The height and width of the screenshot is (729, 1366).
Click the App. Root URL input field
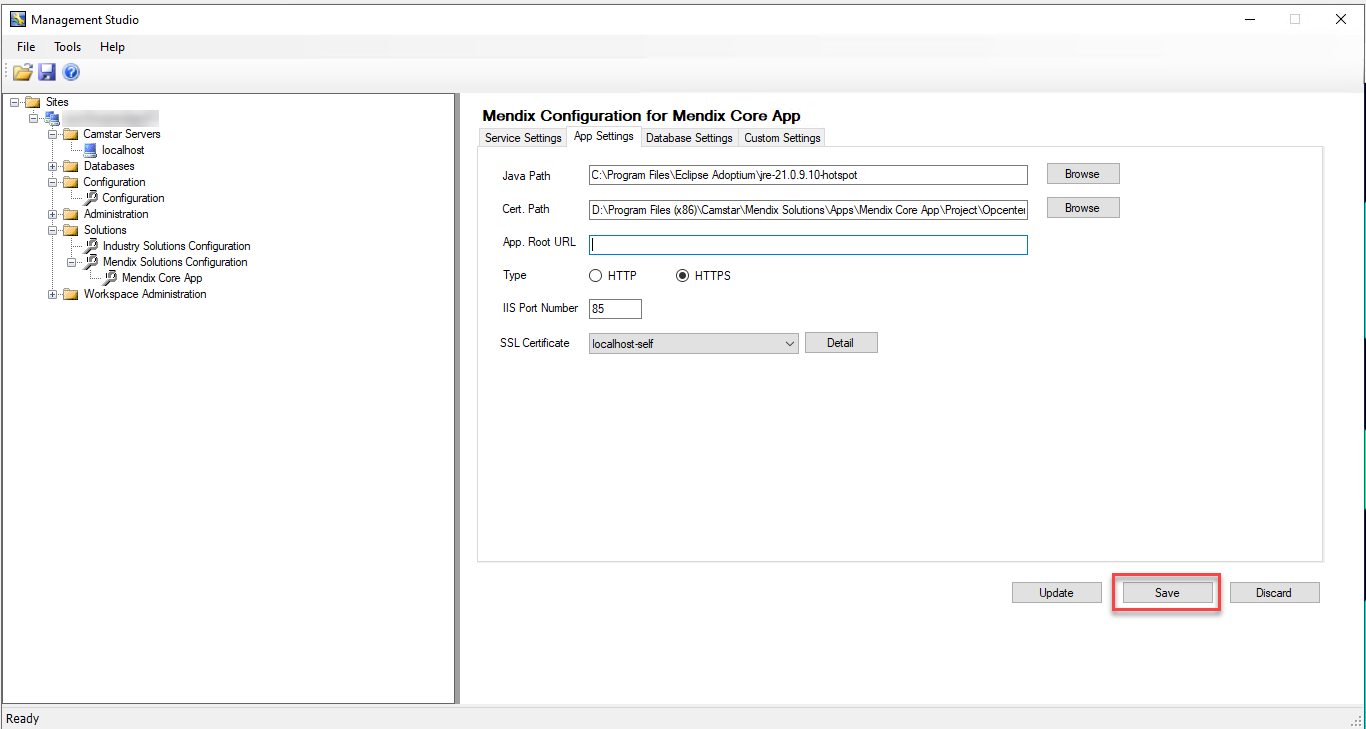coord(808,245)
